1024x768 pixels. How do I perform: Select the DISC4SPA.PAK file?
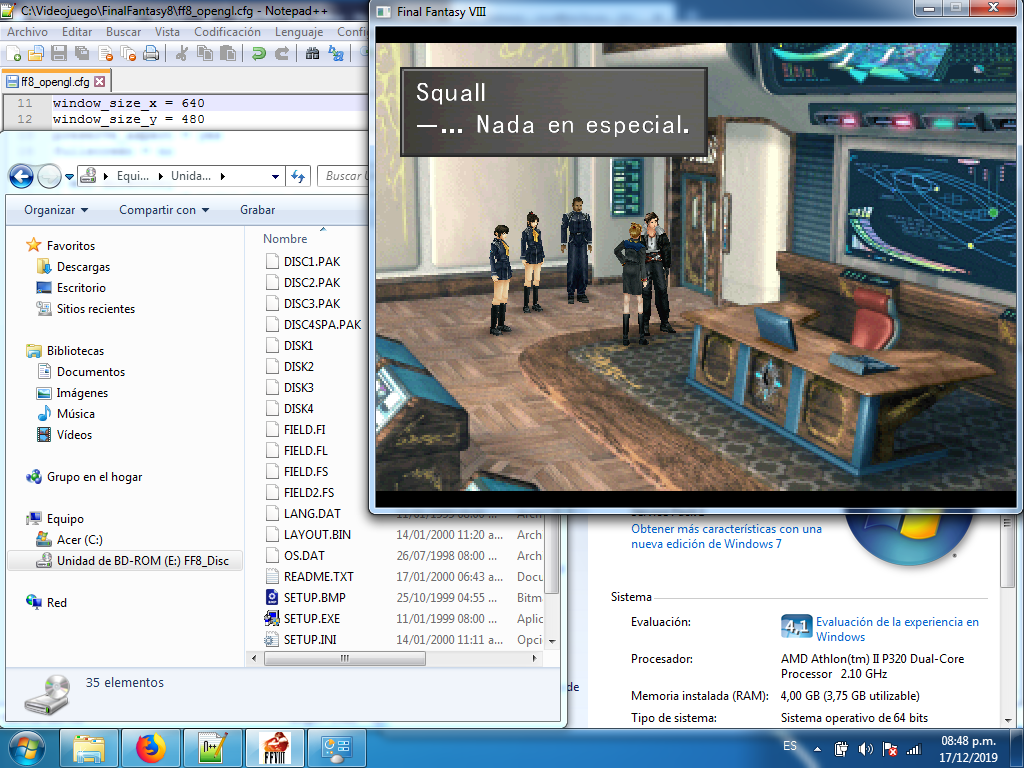[322, 325]
